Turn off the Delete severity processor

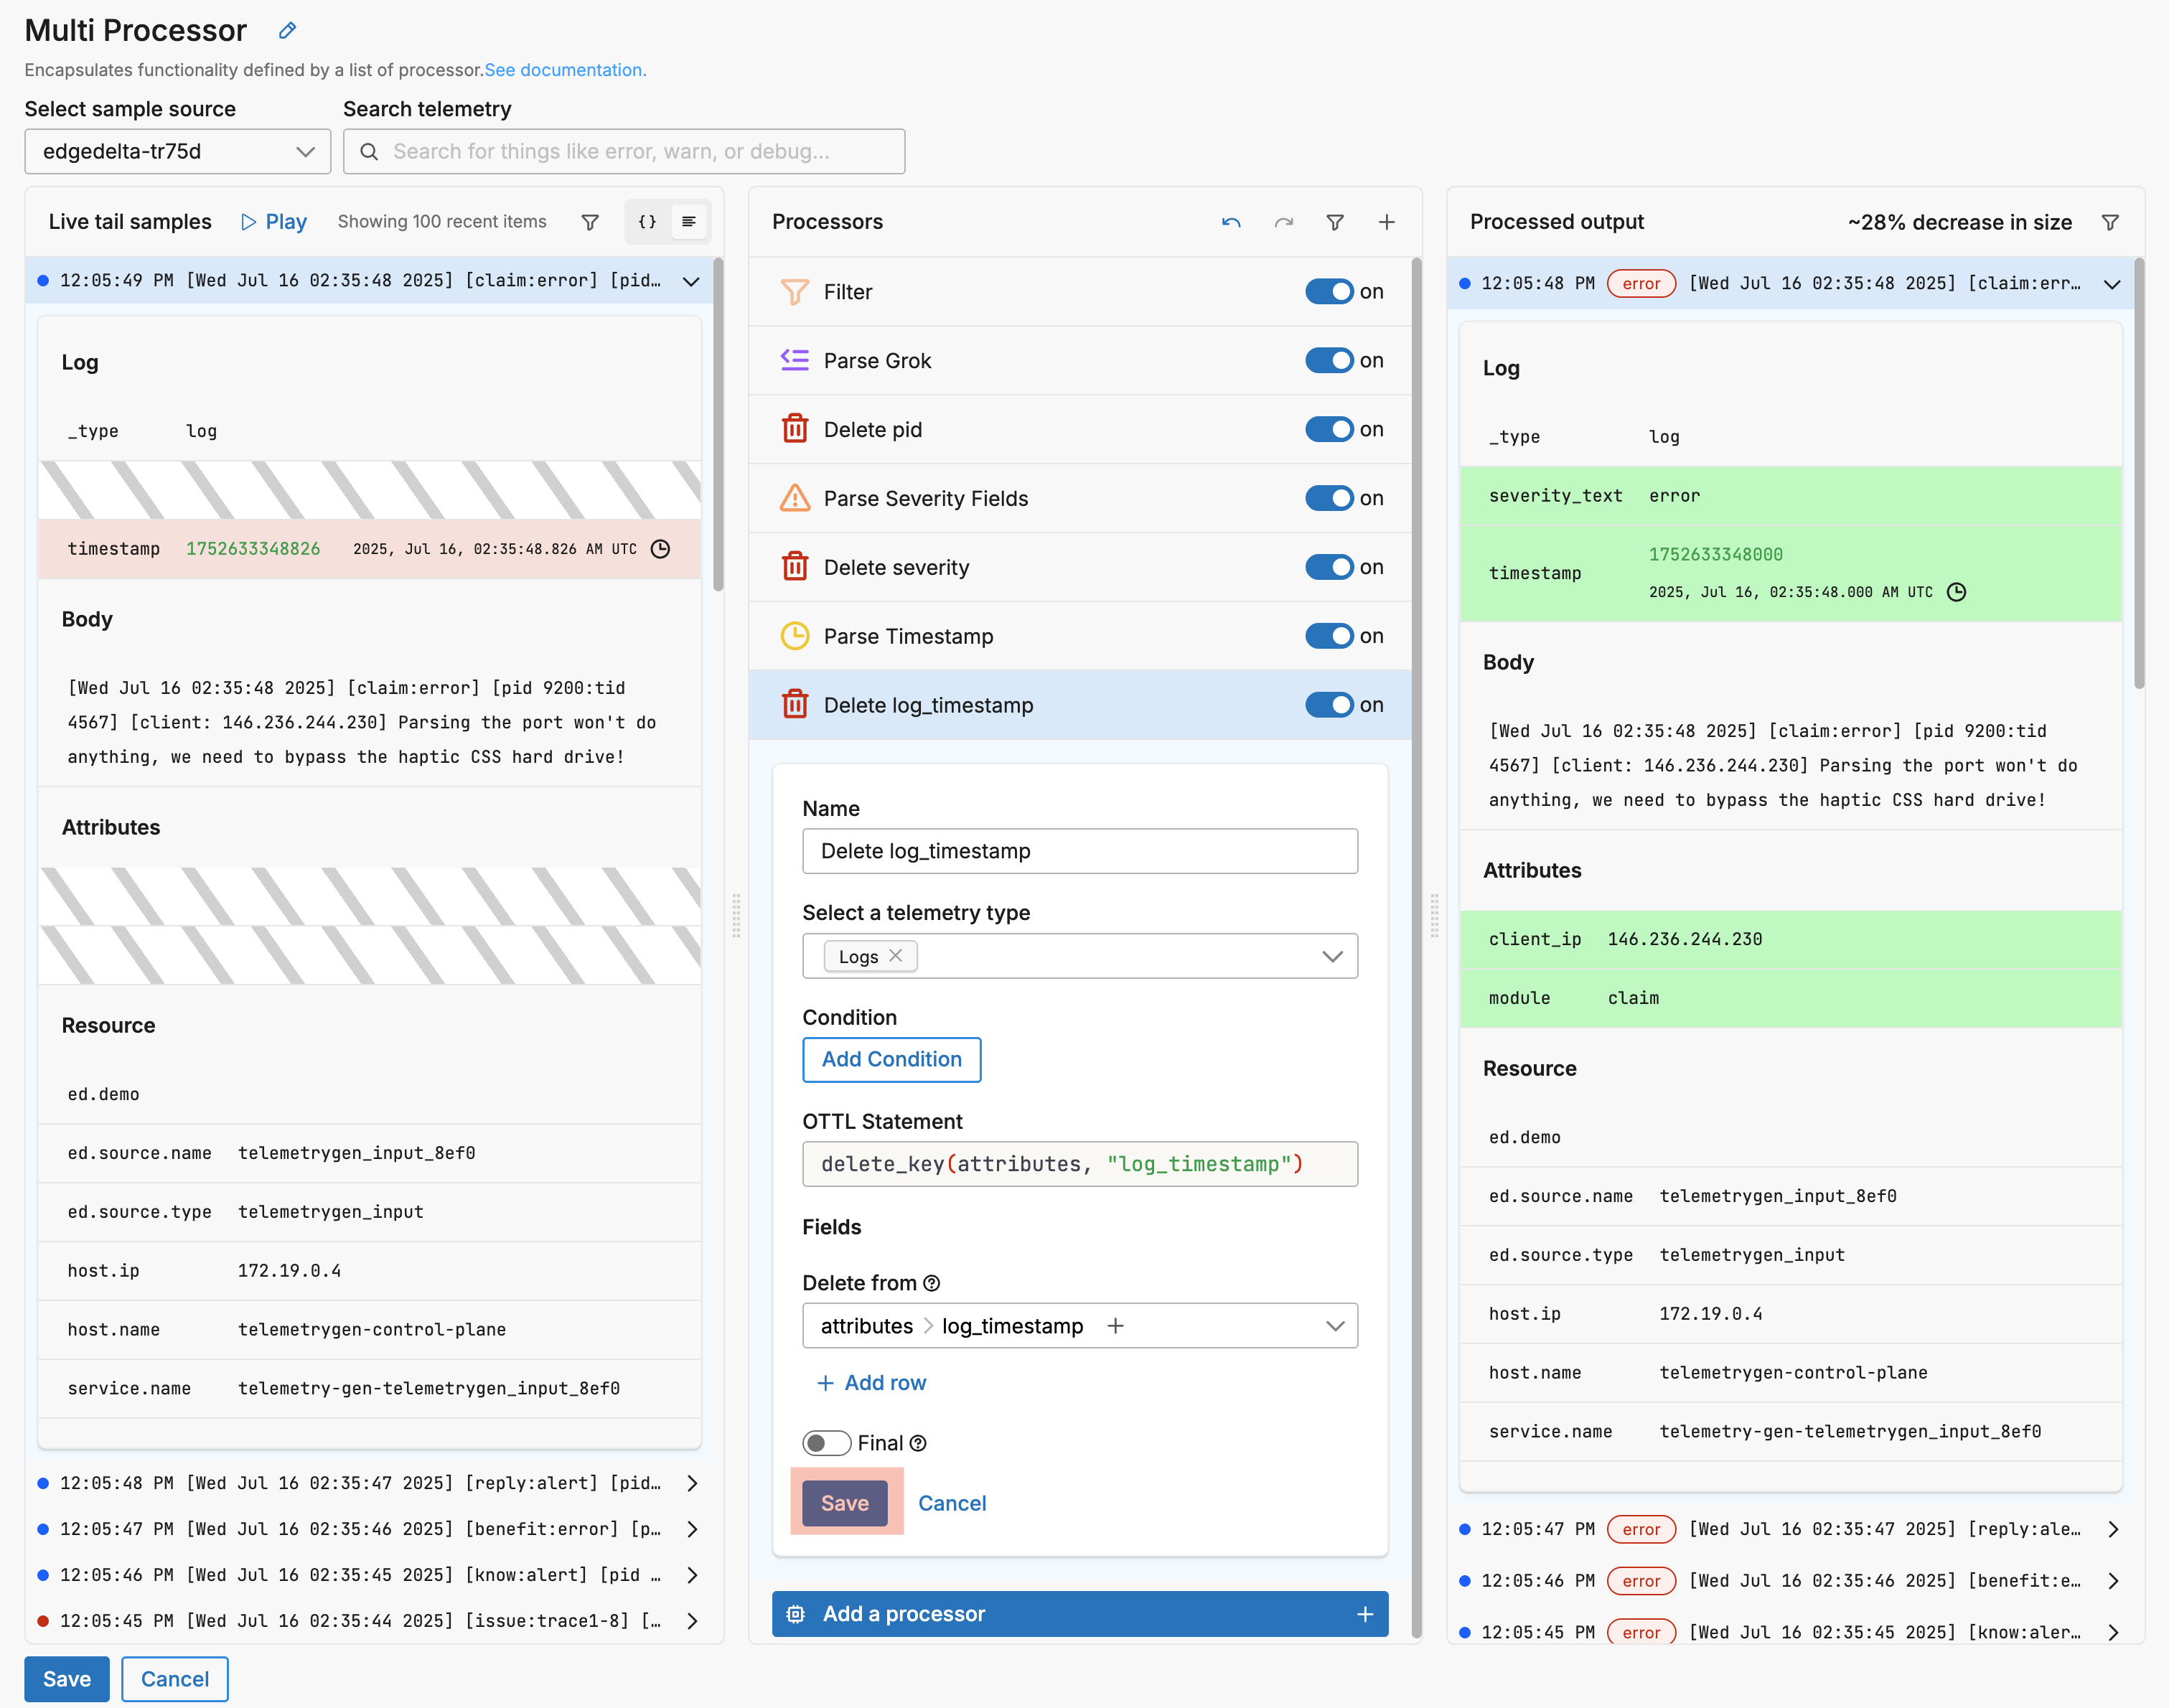click(1329, 567)
